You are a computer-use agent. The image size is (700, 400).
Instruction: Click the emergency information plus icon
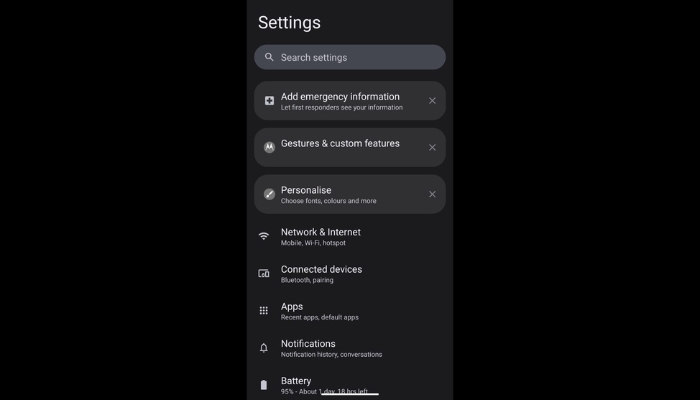click(x=269, y=101)
